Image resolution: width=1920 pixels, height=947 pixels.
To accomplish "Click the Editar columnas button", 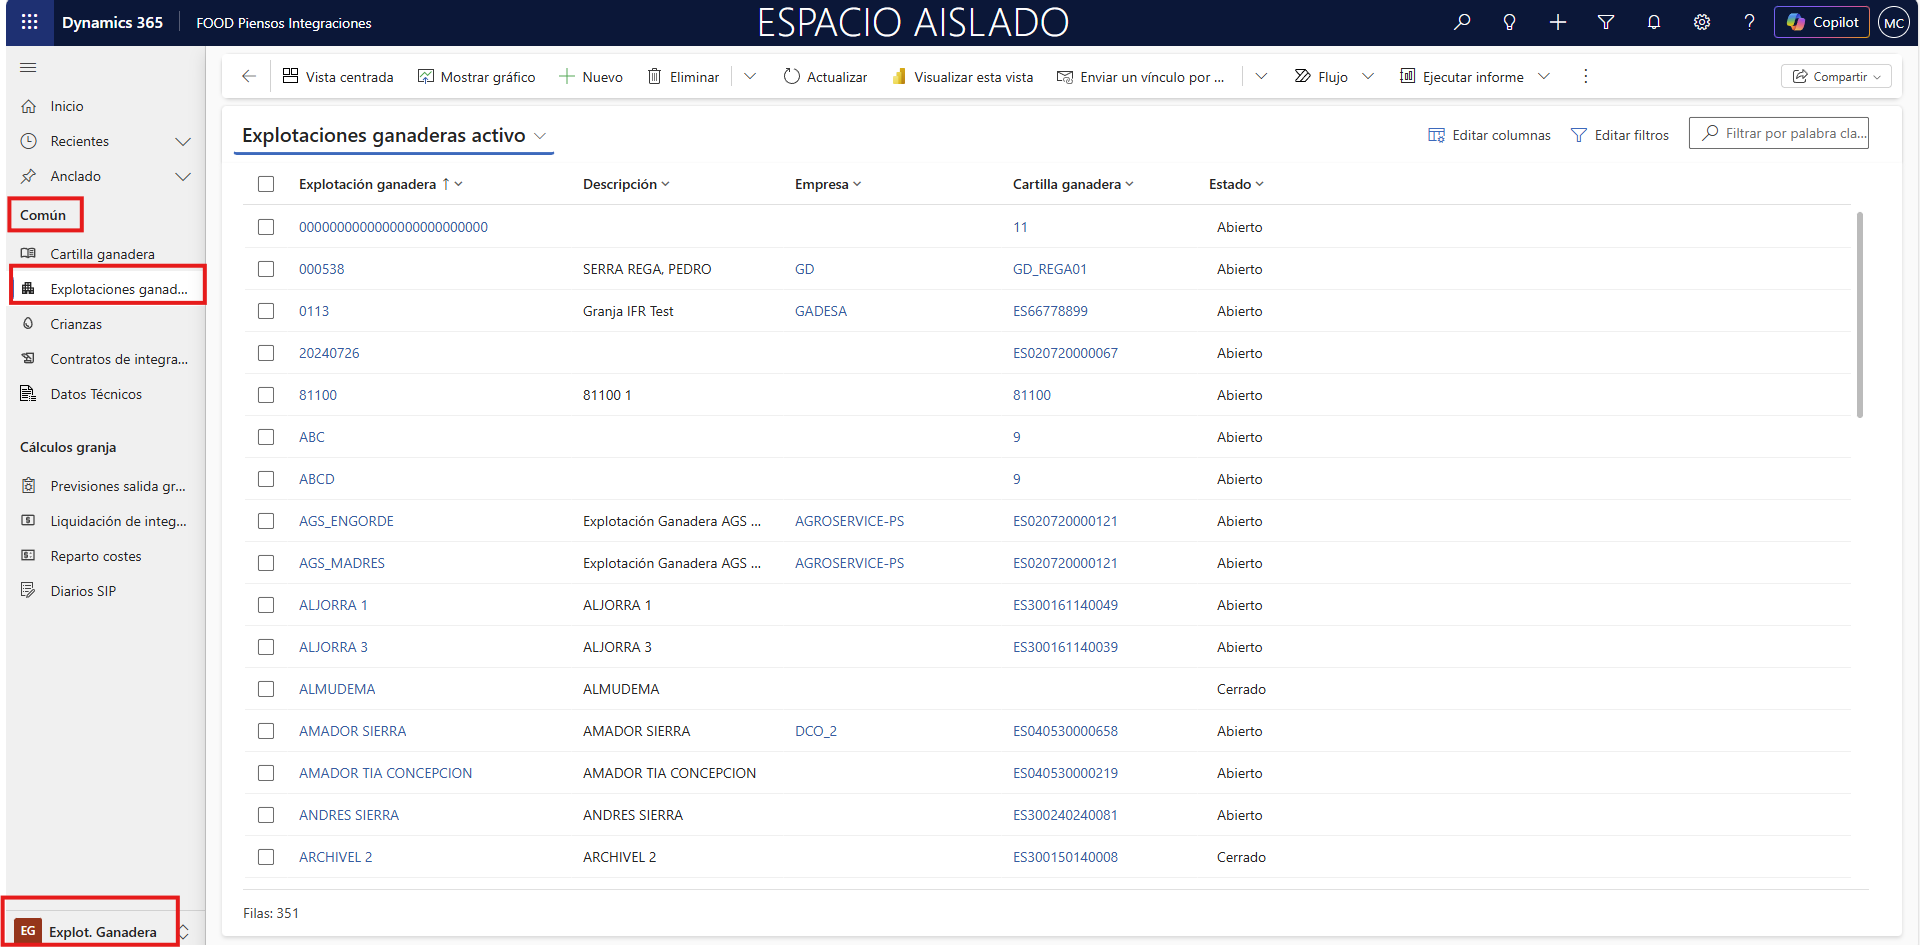I will pyautogui.click(x=1489, y=135).
